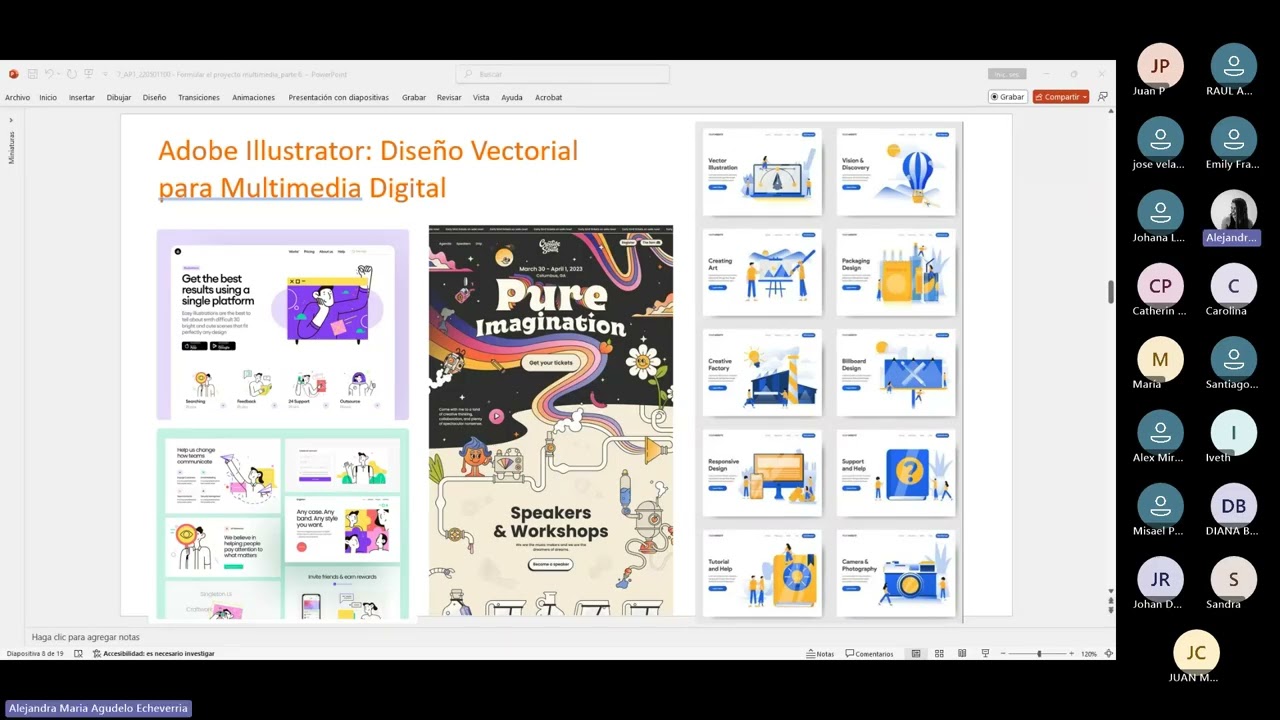Select the purple 'Get the best results' image
The width and height of the screenshot is (1280, 720).
pyautogui.click(x=283, y=325)
